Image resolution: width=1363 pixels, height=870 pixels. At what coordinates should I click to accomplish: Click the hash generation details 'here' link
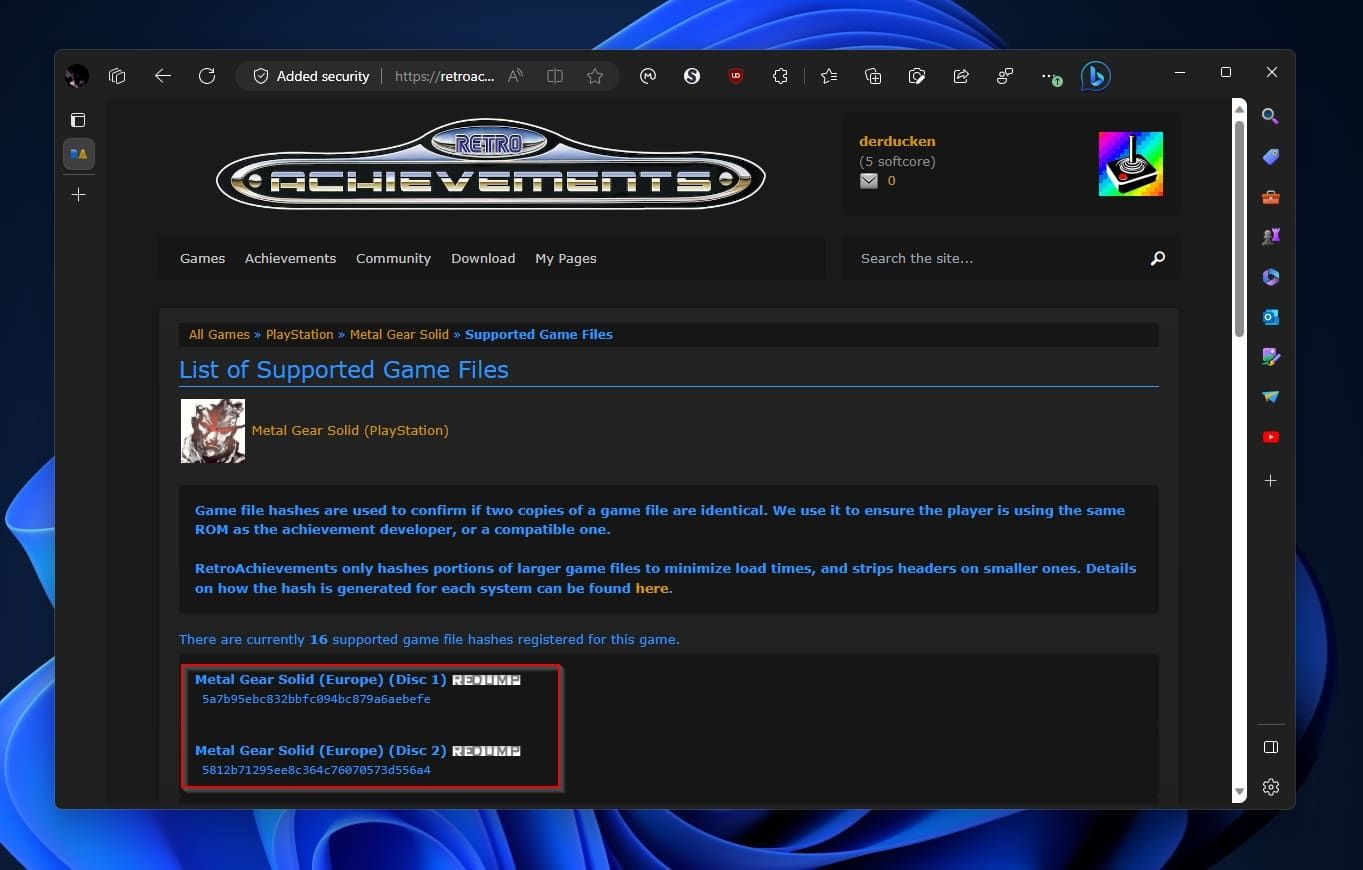tap(651, 588)
